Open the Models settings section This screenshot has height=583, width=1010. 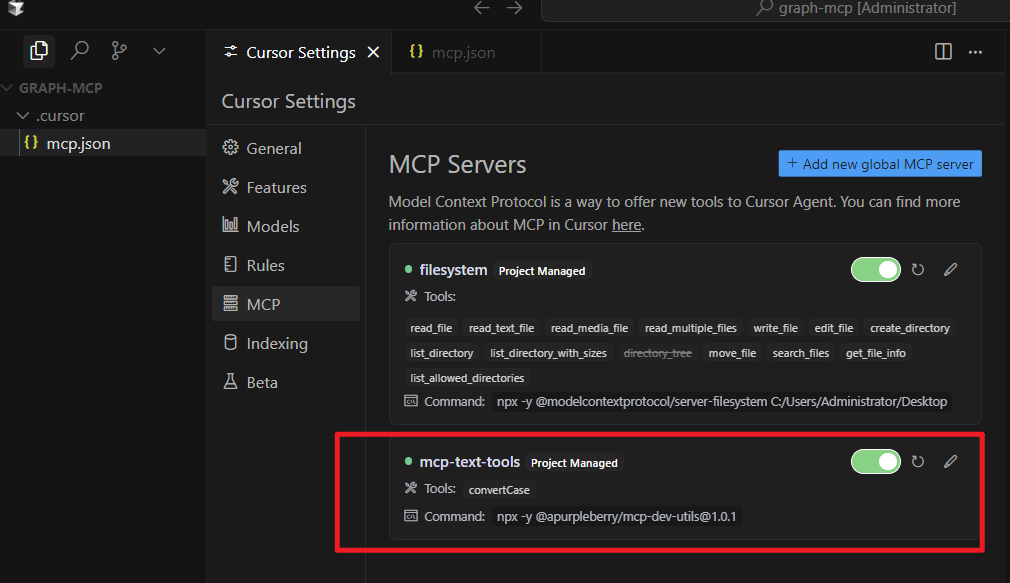[x=285, y=226]
